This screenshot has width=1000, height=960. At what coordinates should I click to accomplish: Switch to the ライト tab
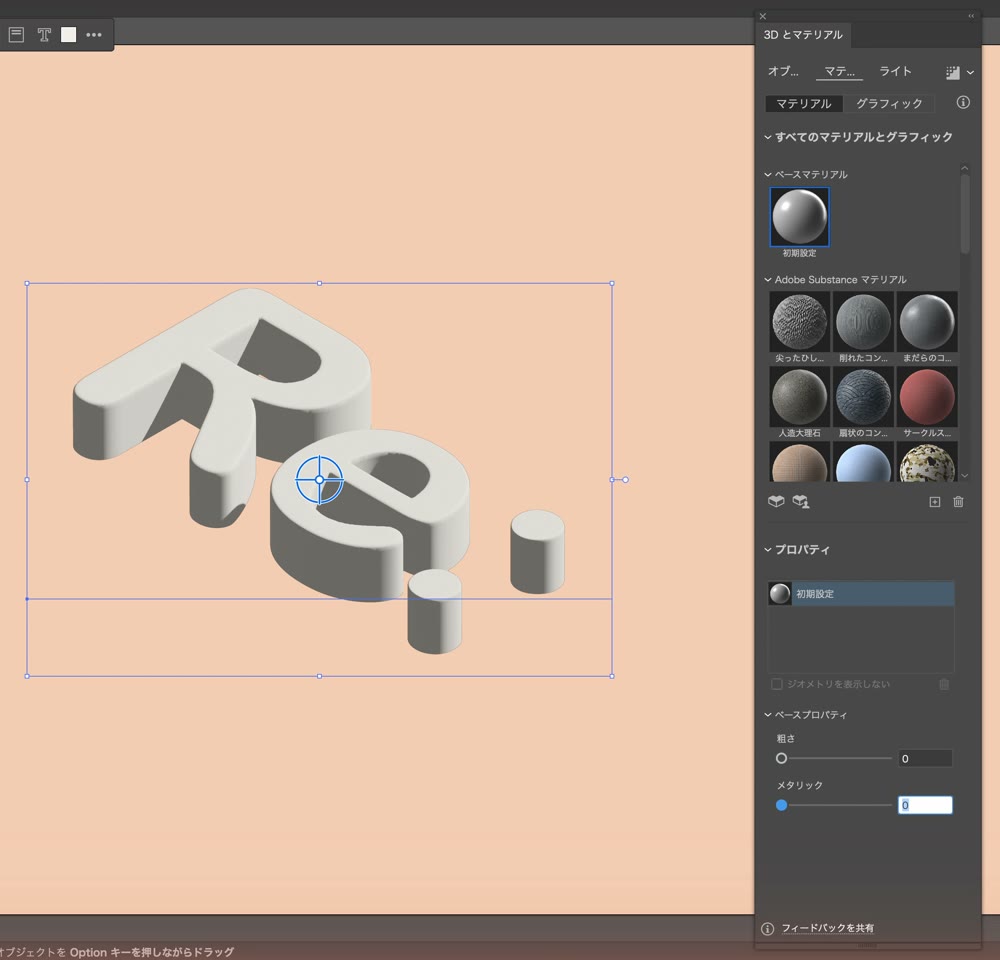(x=895, y=71)
